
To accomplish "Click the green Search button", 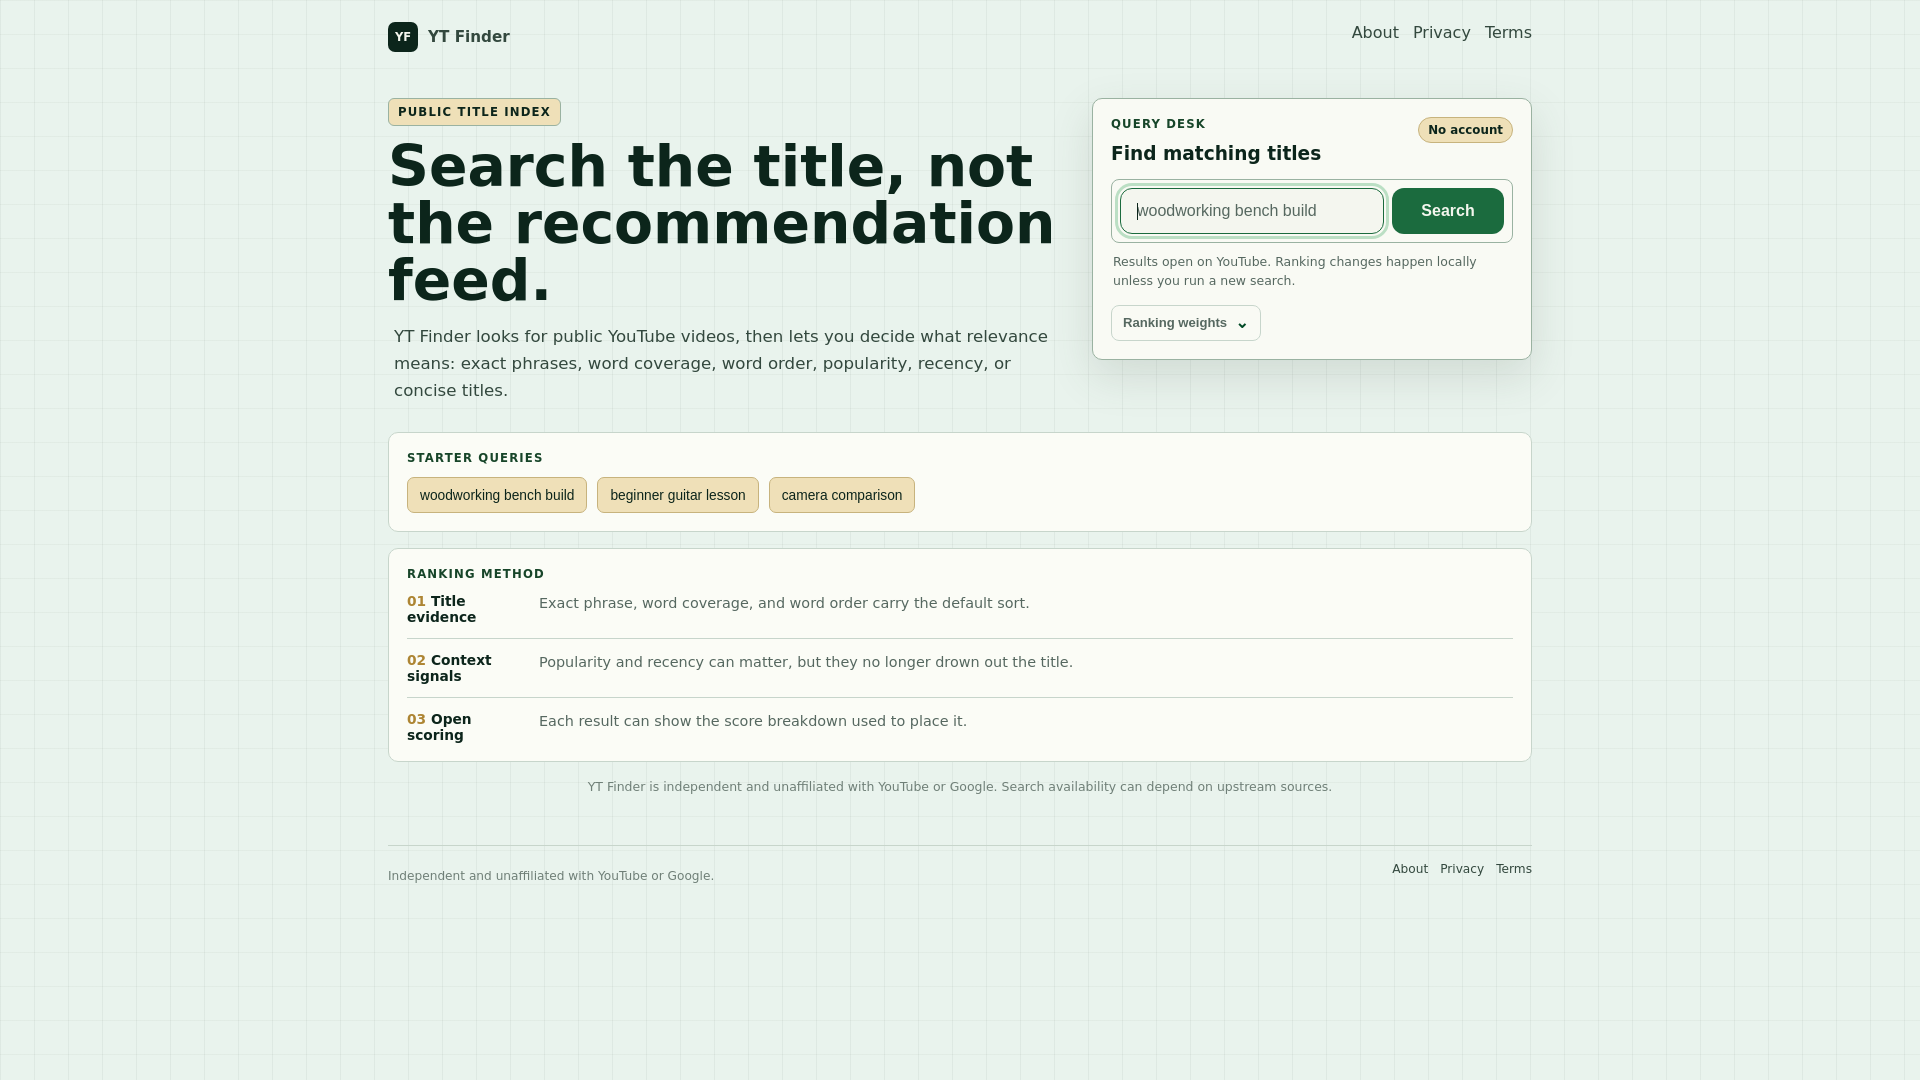I will (1447, 211).
